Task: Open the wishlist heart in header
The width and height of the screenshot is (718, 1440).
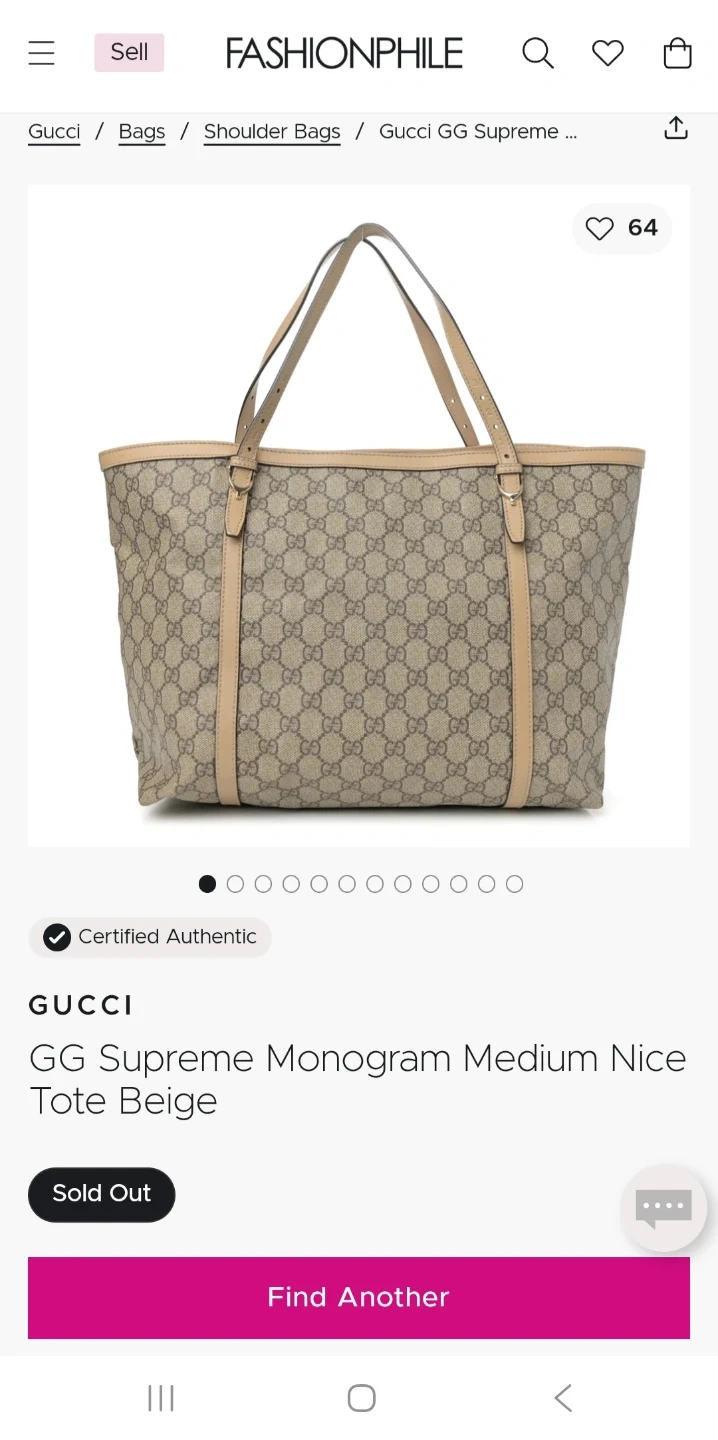Action: coord(608,53)
